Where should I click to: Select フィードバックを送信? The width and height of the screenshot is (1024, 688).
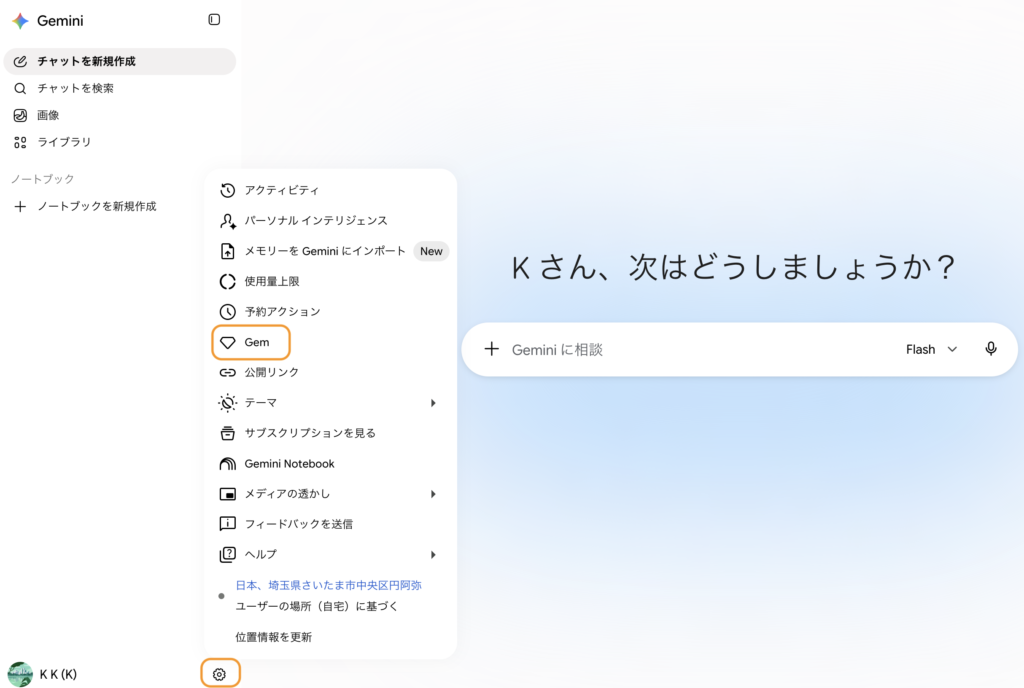click(330, 524)
